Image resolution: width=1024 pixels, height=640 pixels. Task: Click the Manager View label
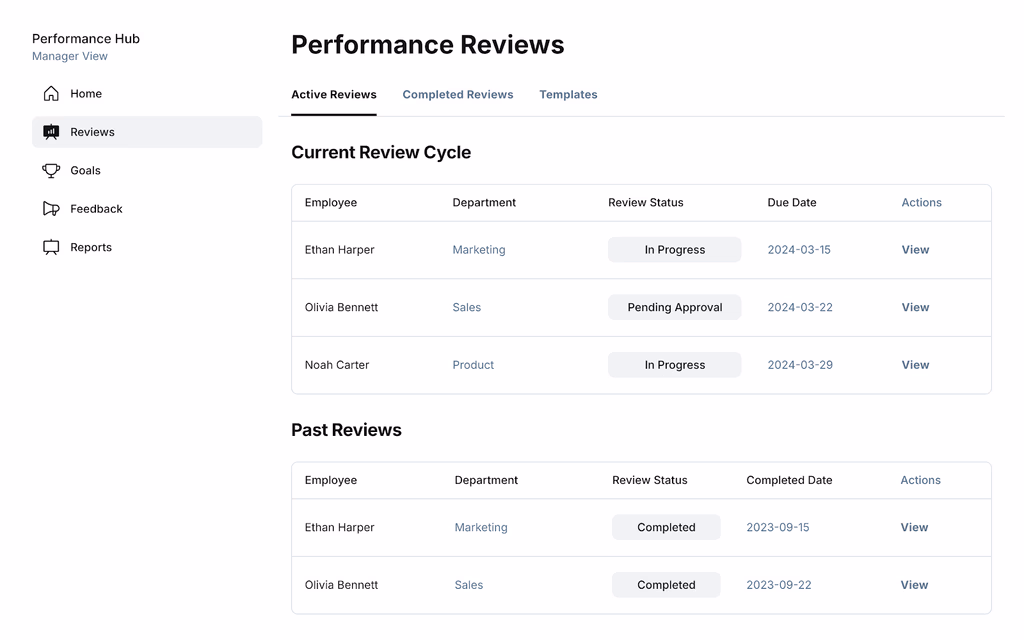(x=70, y=56)
